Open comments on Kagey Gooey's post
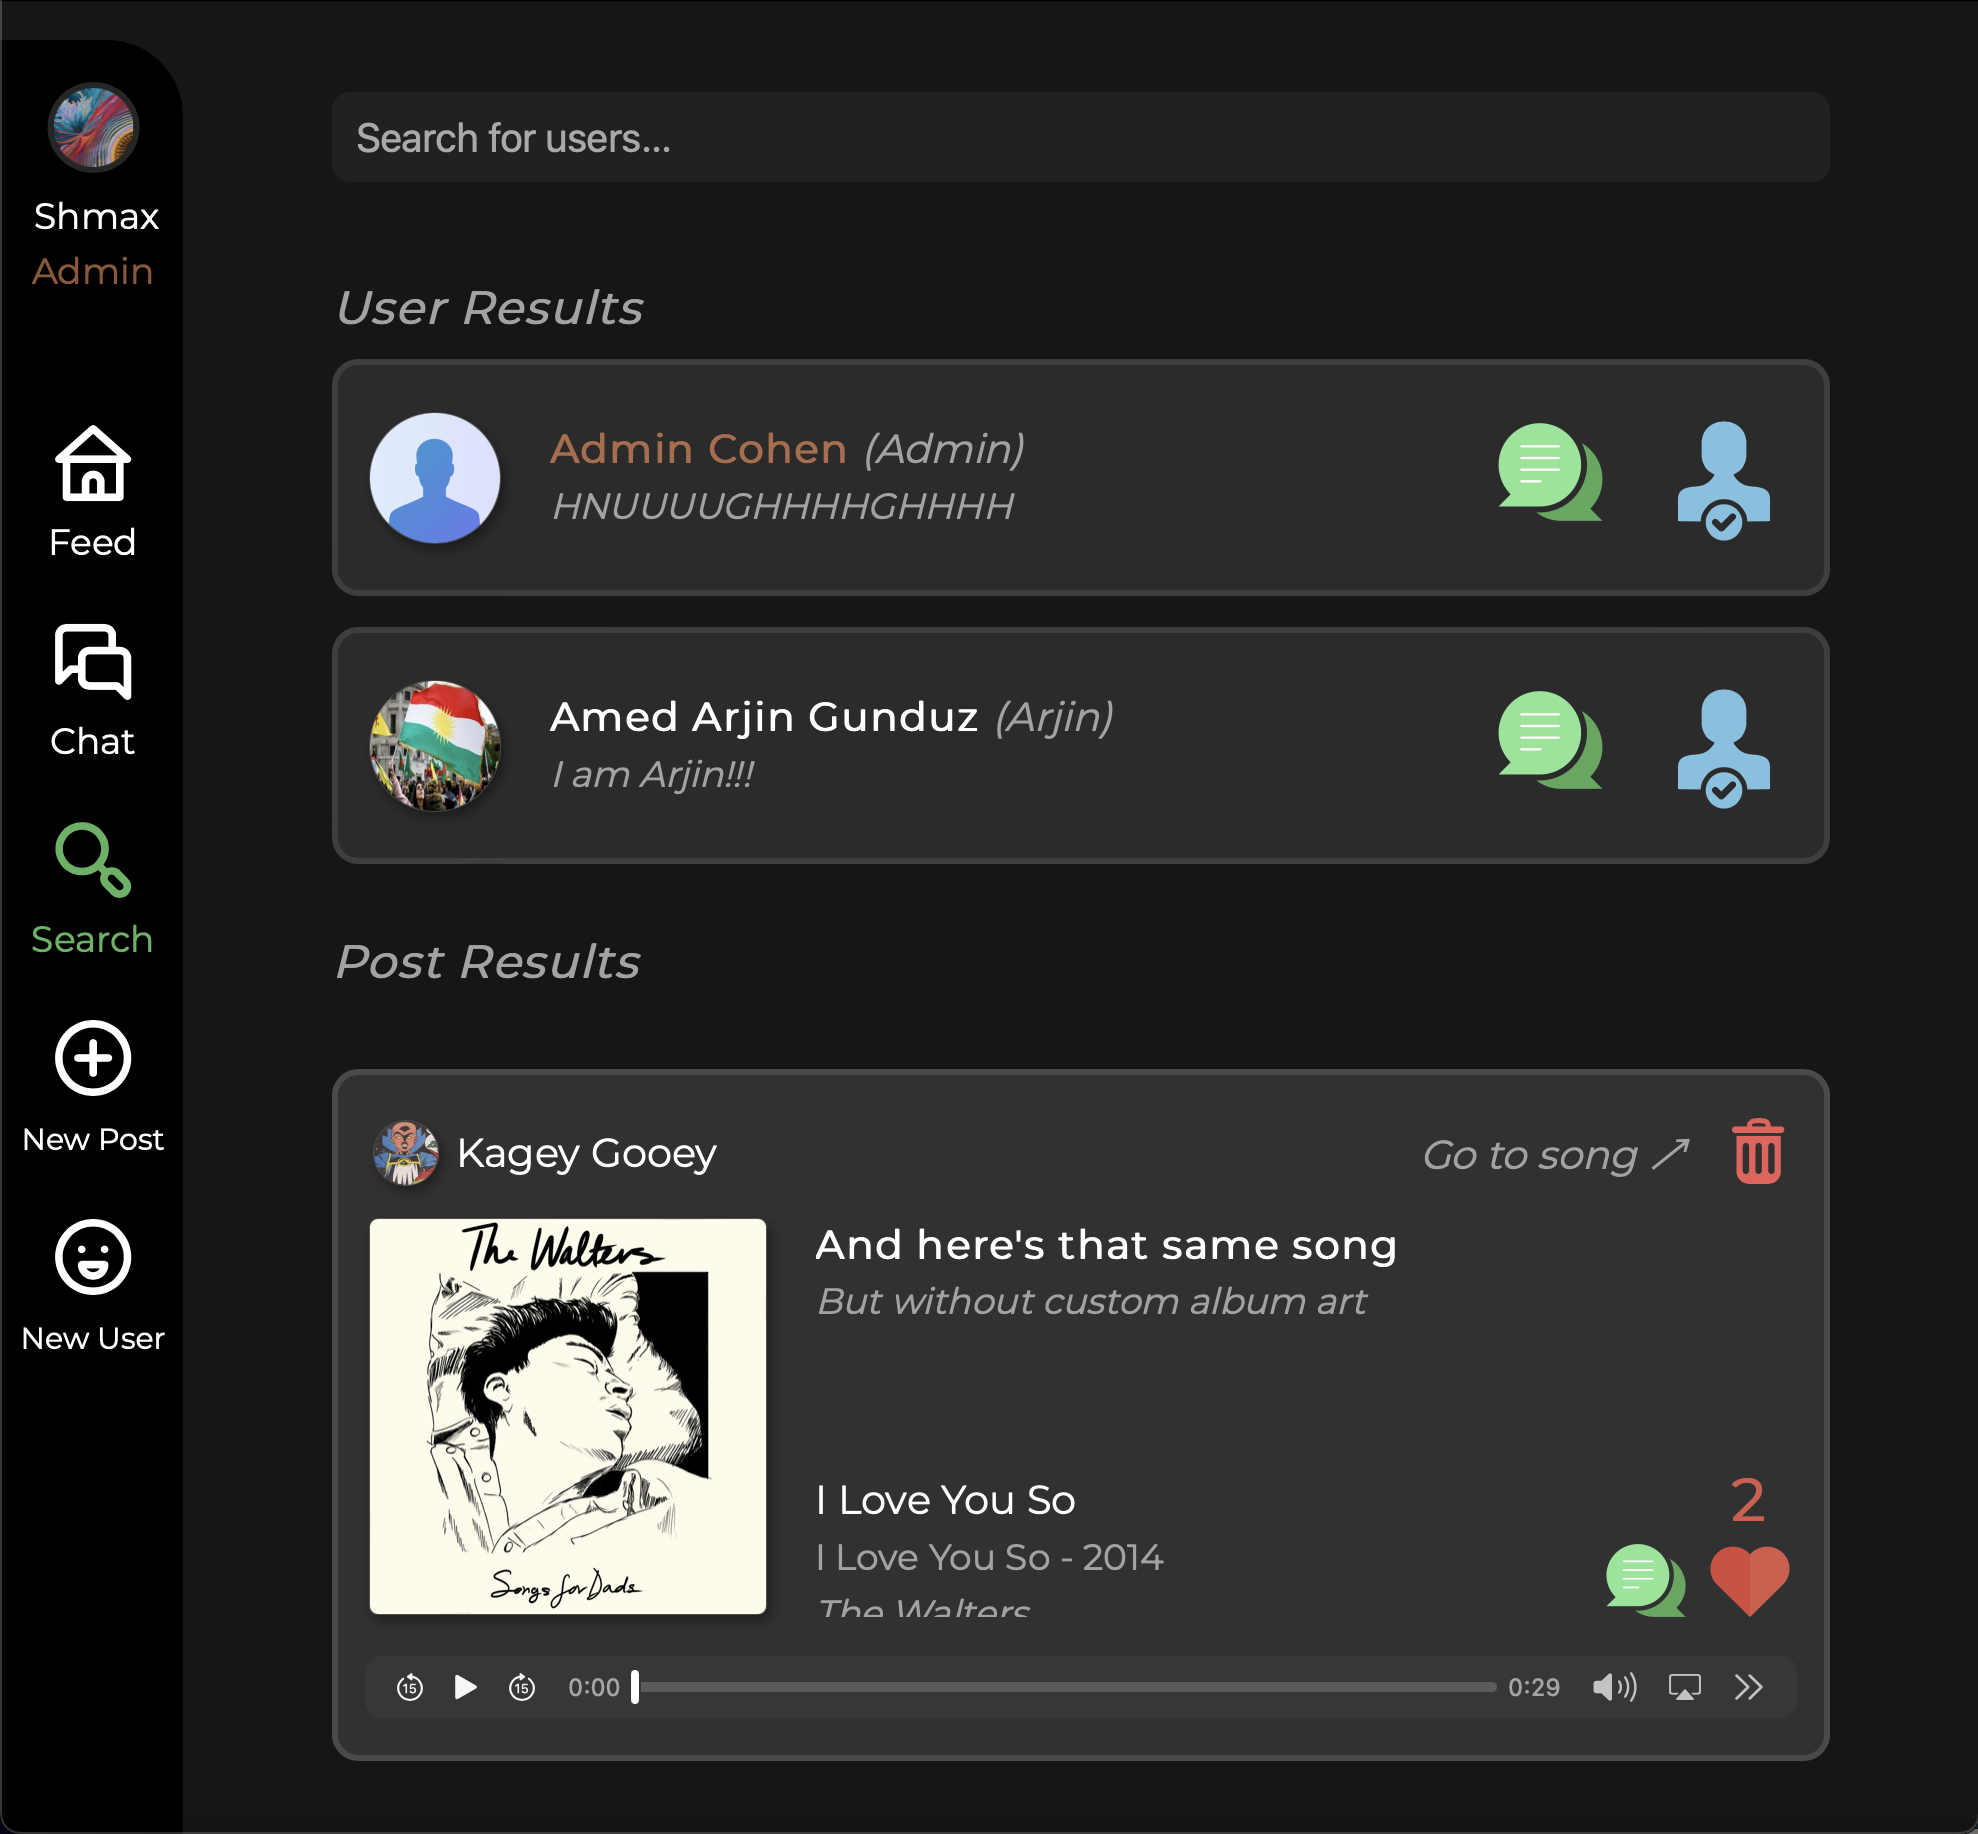 (1644, 1579)
